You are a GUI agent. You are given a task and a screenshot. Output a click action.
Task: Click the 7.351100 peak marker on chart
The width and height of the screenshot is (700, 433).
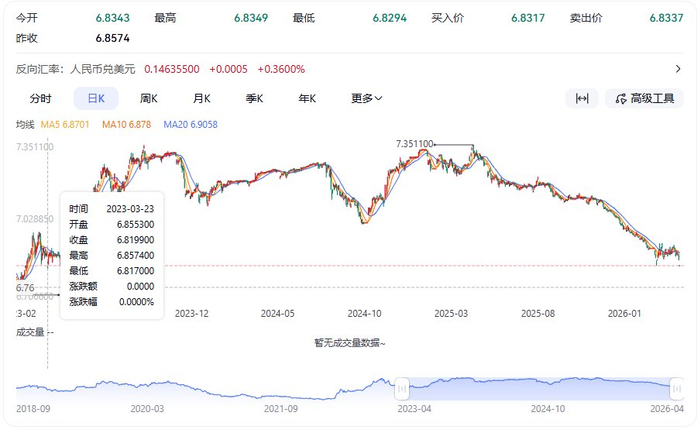coord(414,144)
